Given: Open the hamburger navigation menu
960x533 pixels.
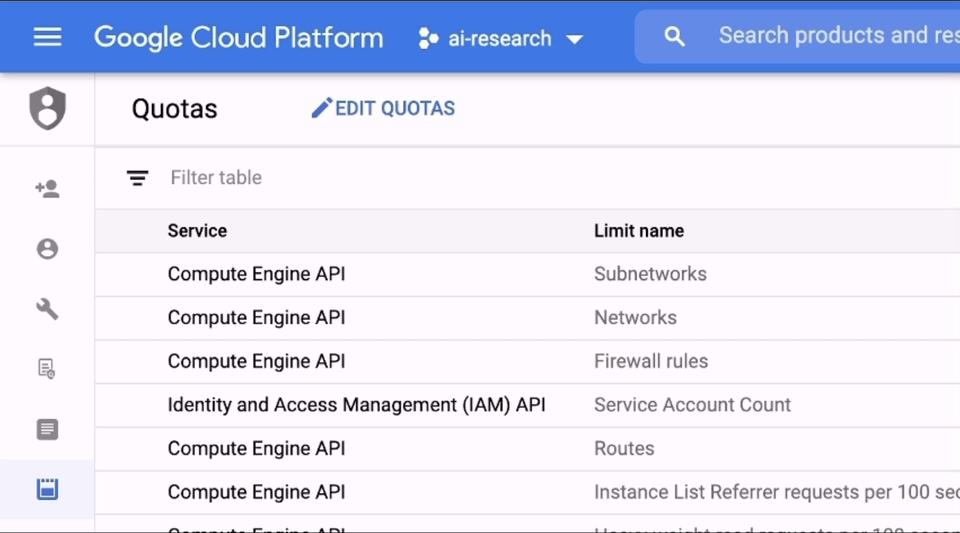Looking at the screenshot, I should pyautogui.click(x=47, y=38).
